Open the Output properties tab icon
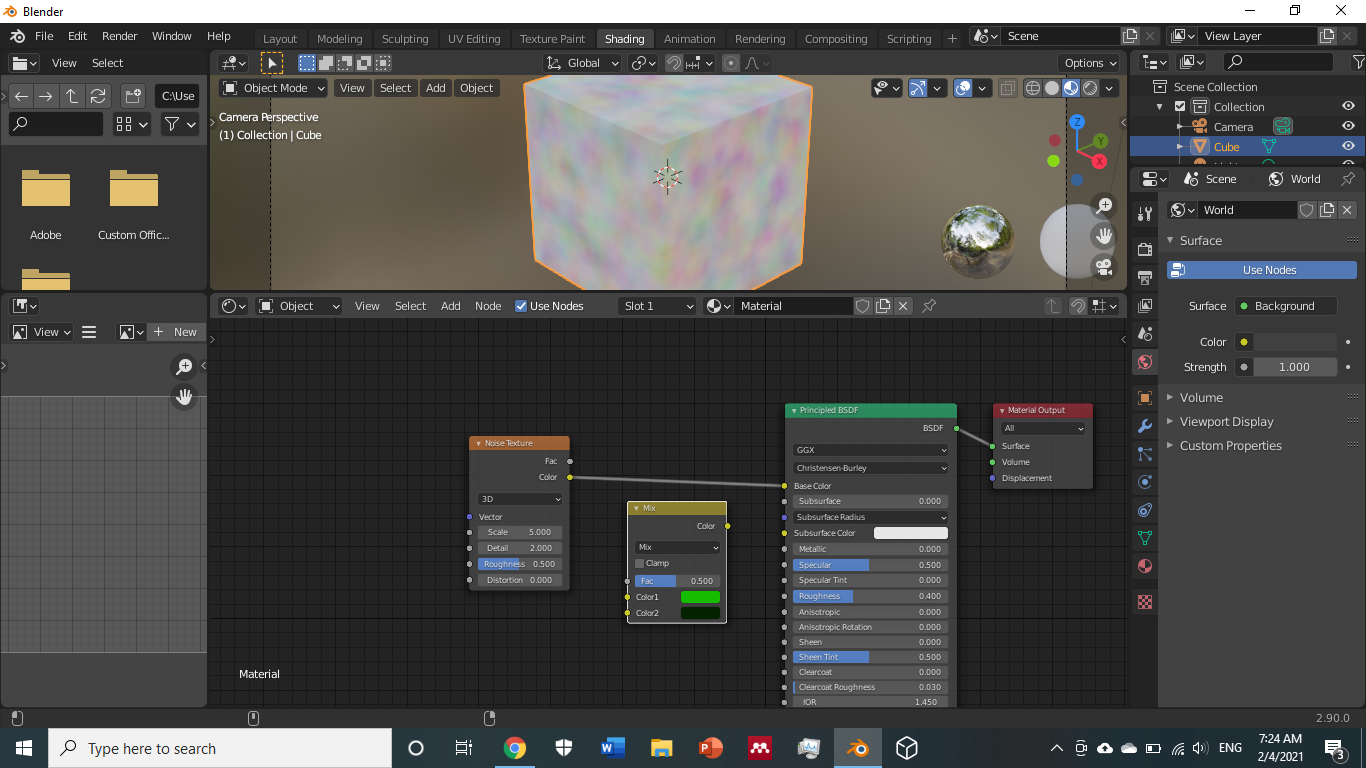Viewport: 1366px width, 768px height. tap(1145, 277)
